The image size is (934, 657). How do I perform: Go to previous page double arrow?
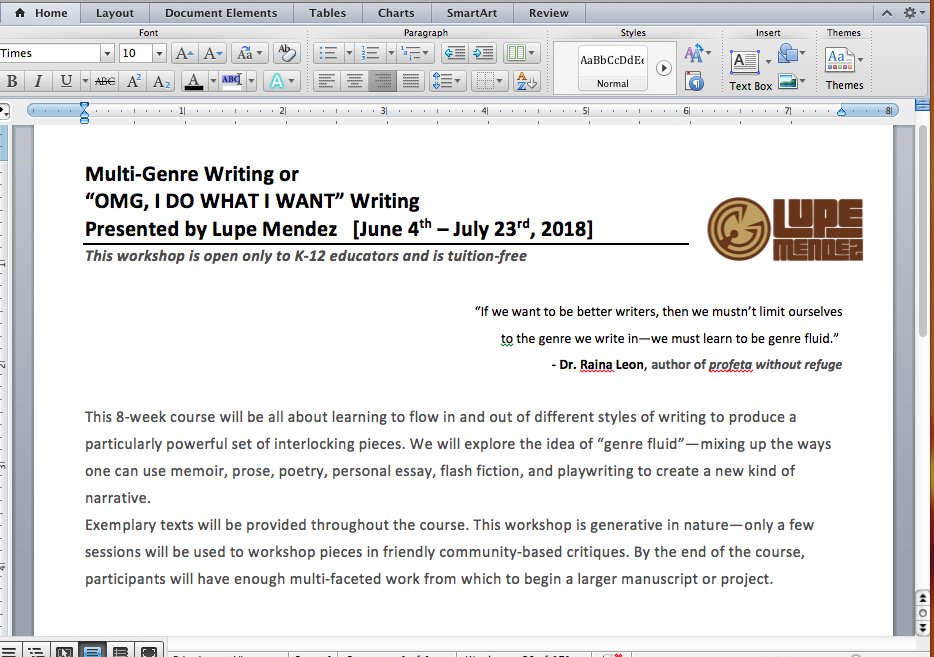pos(923,598)
